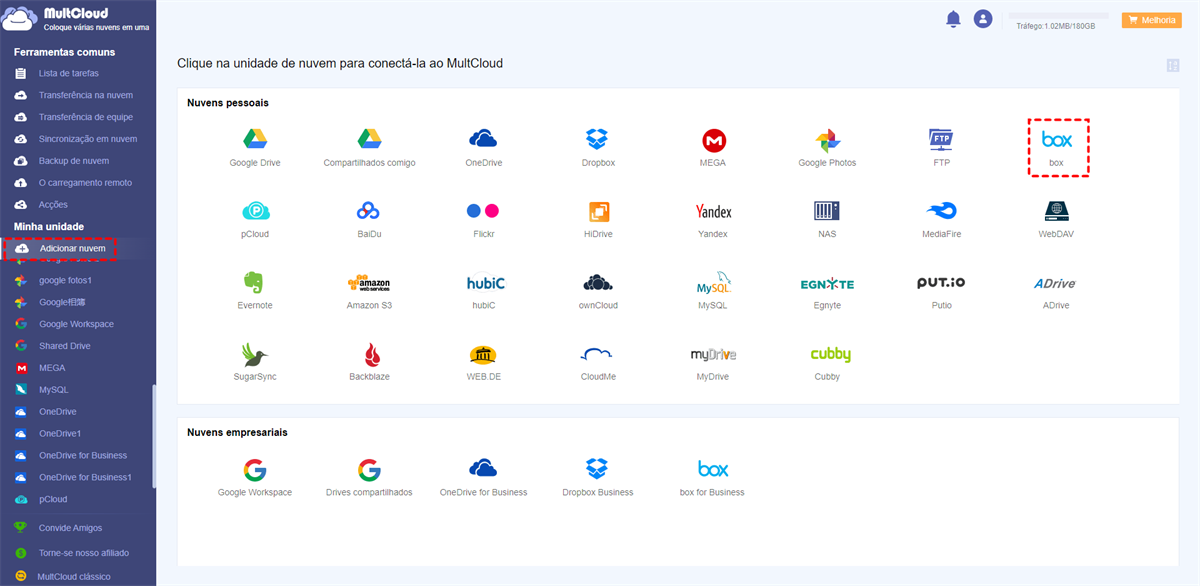Open Google Workspace drive in sidebar
This screenshot has width=1200, height=586.
[x=77, y=324]
